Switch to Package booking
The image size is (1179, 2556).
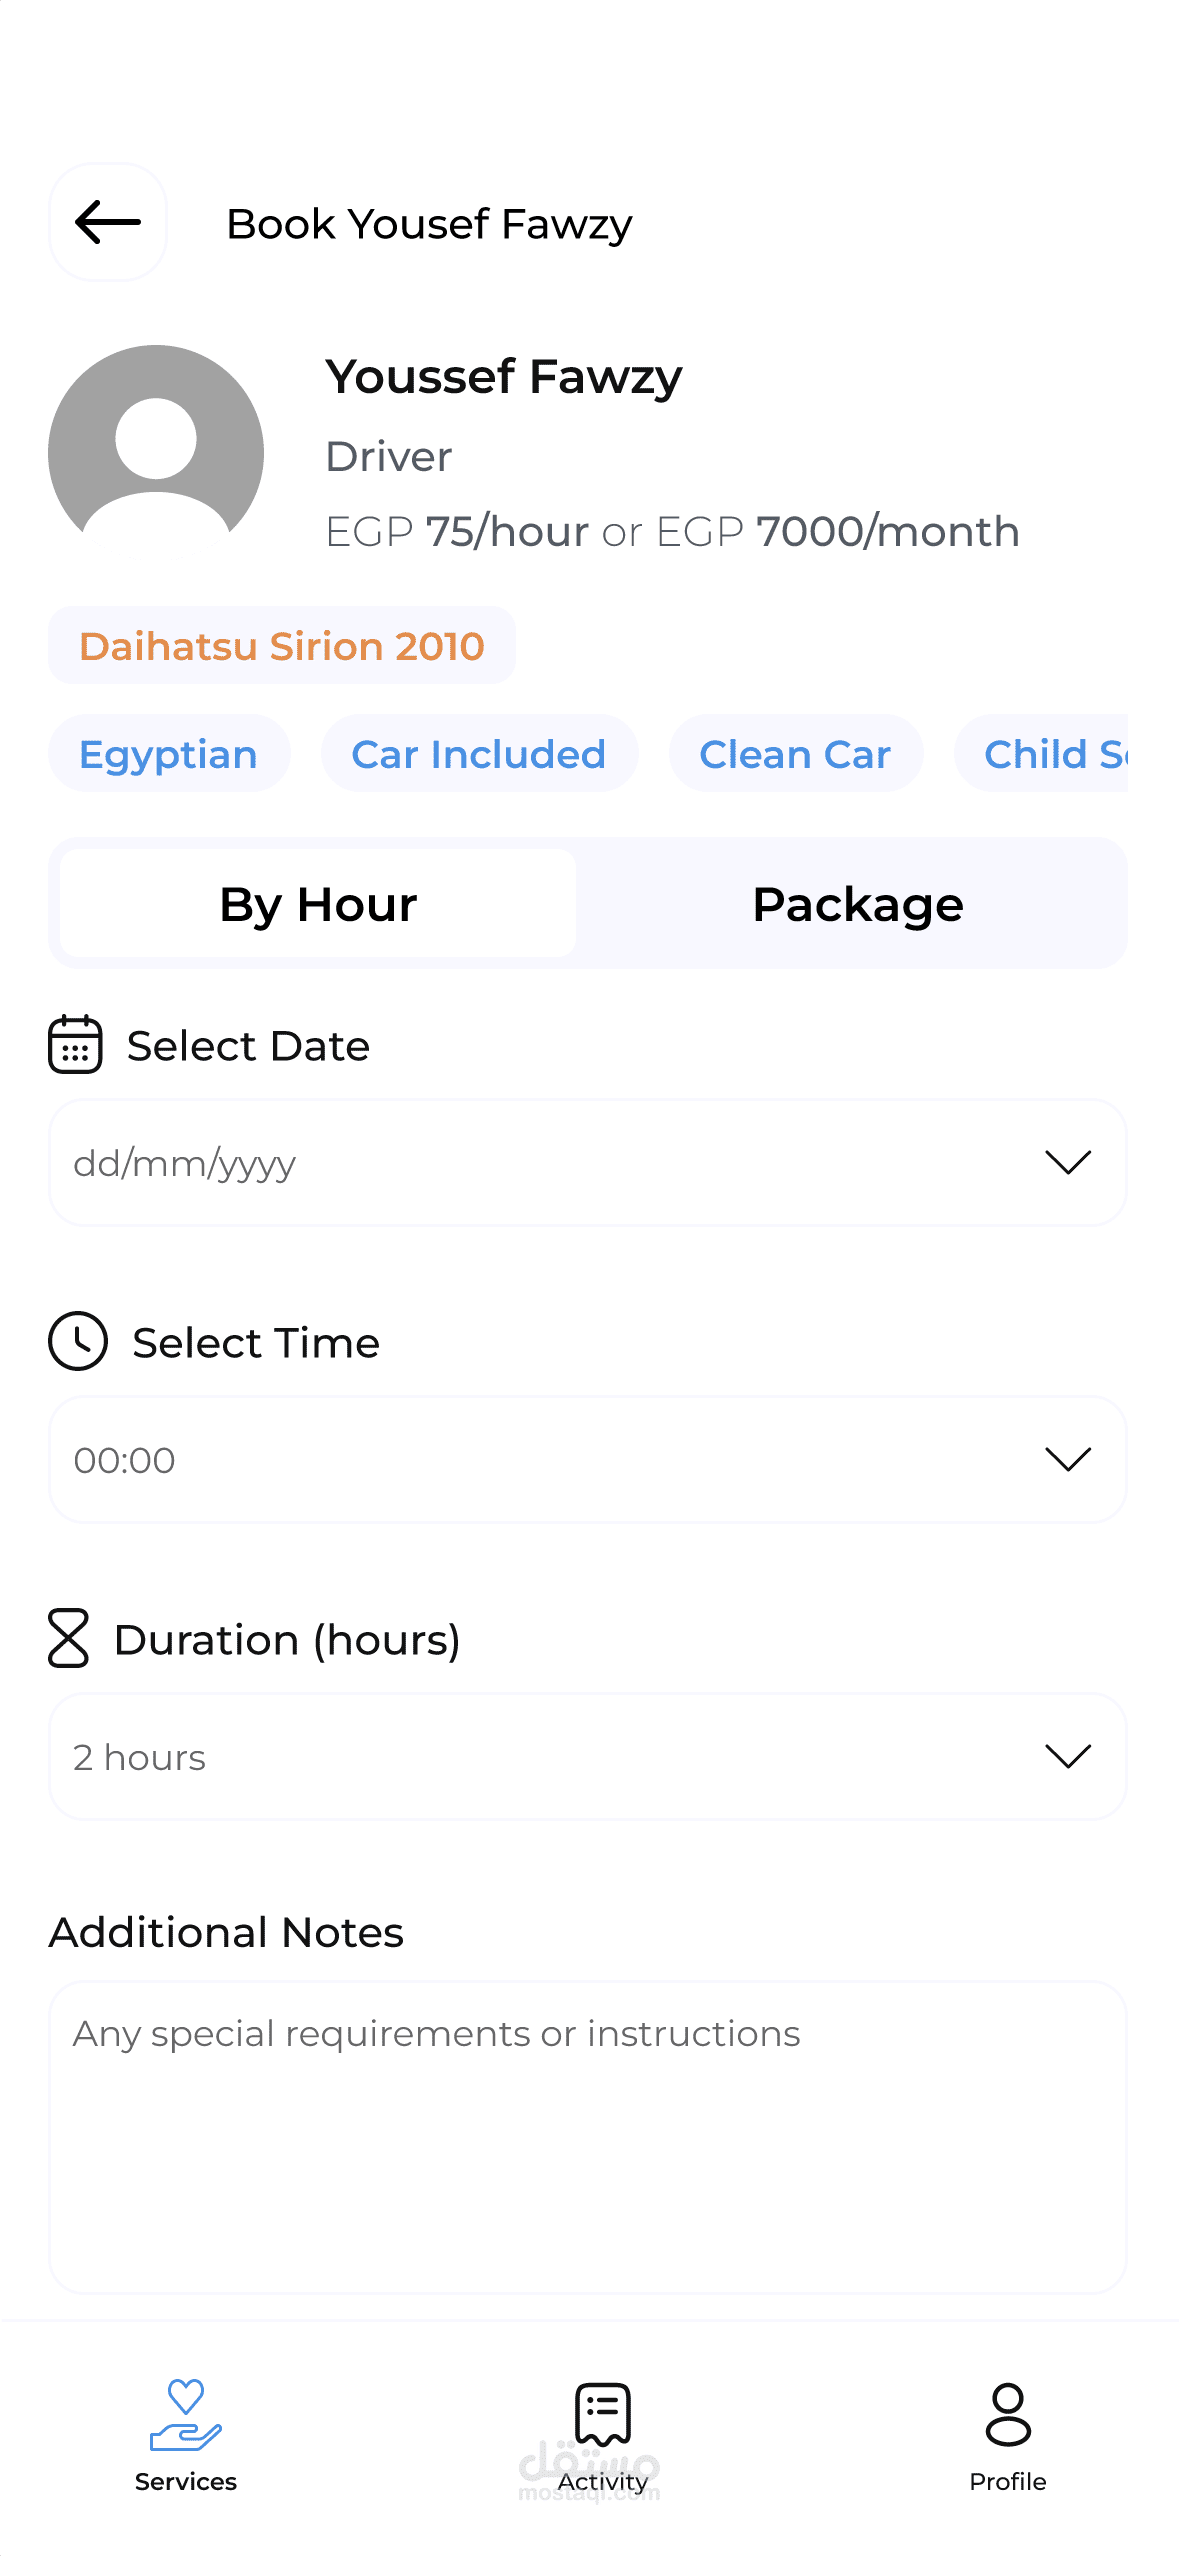pyautogui.click(x=857, y=904)
